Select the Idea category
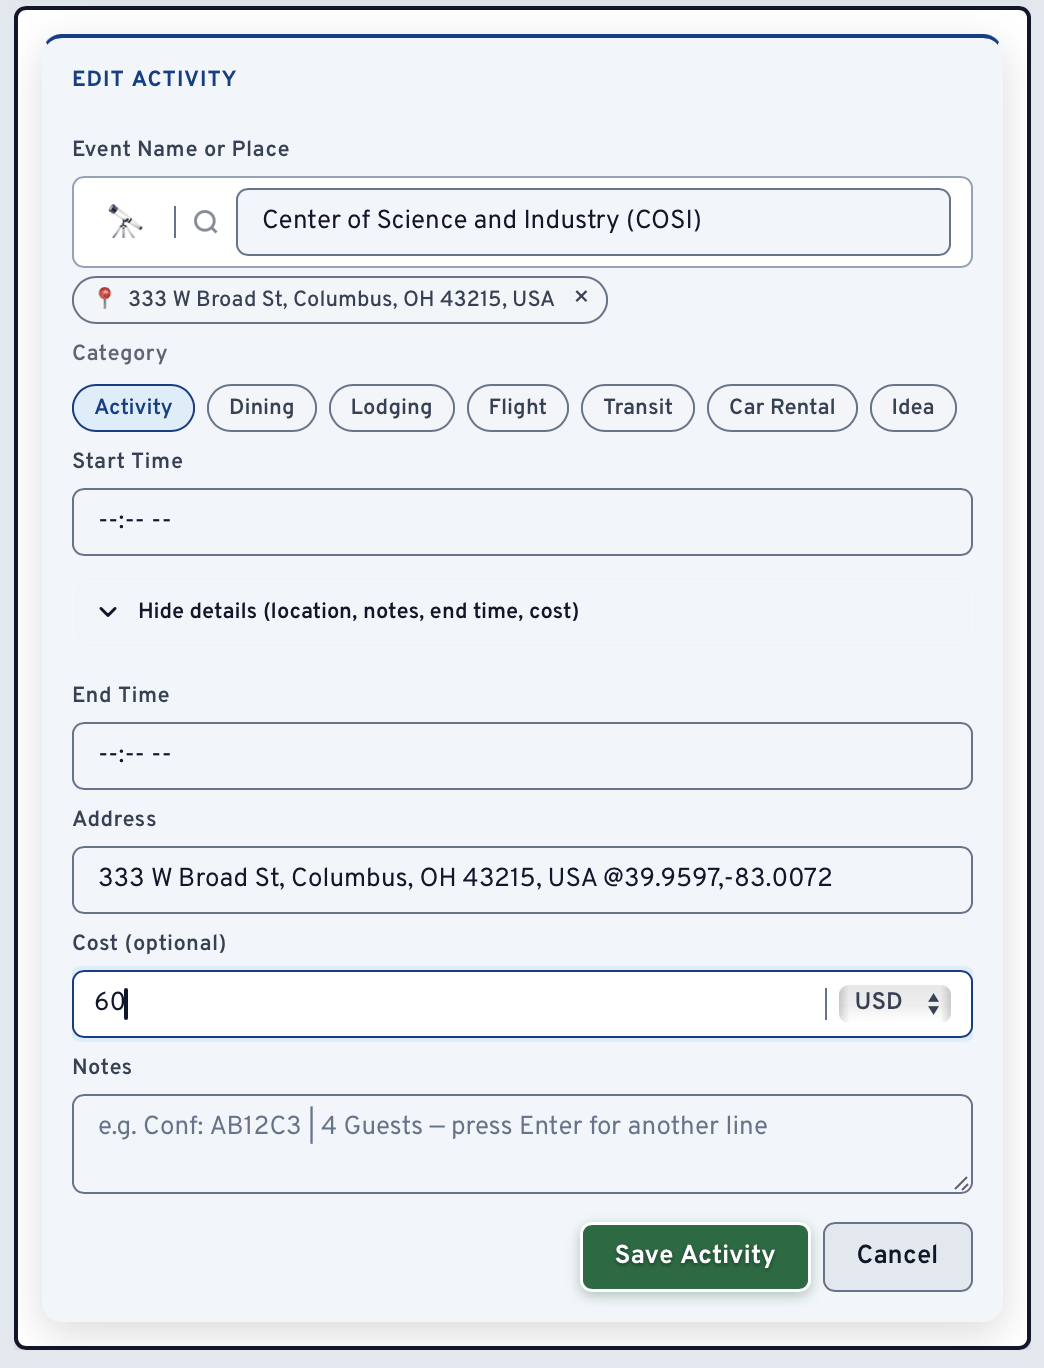This screenshot has width=1044, height=1368. tap(913, 408)
